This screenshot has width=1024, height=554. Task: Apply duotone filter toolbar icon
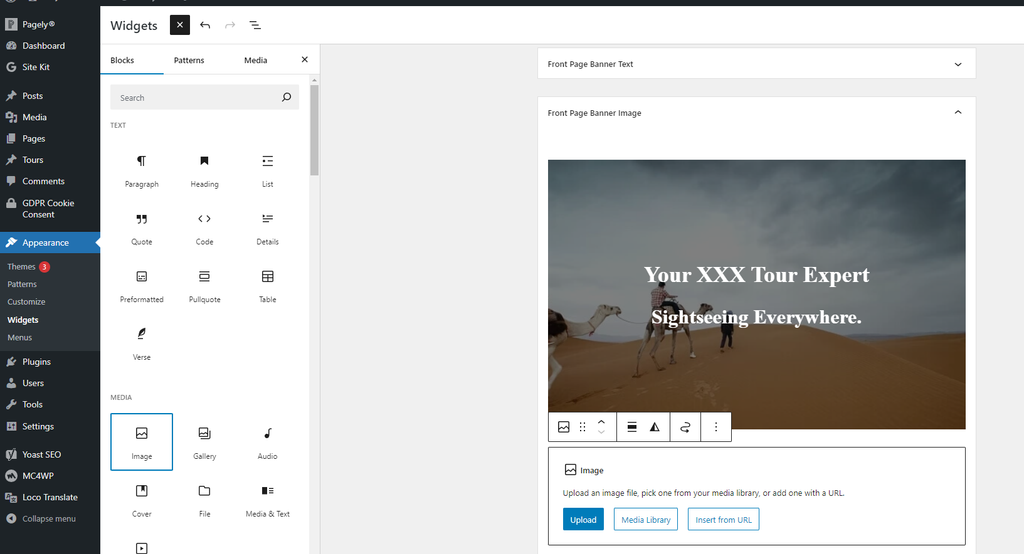654,427
